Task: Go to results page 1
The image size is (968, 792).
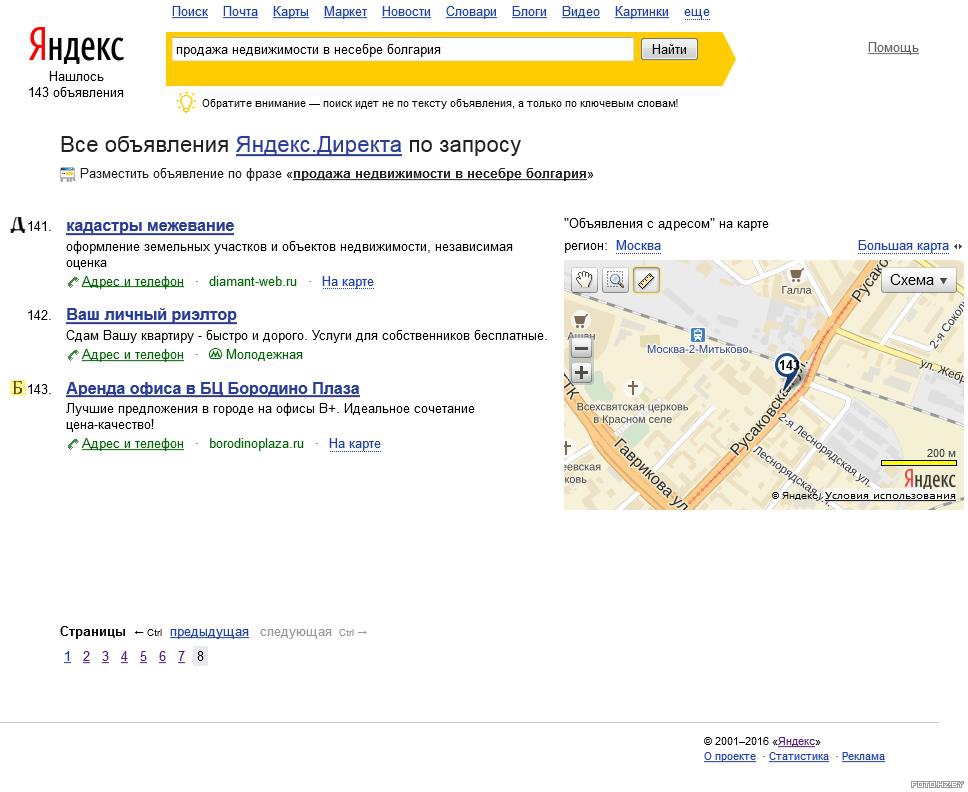Action: 67,656
